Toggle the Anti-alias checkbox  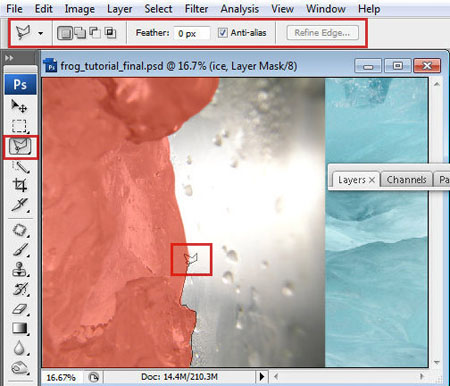pos(222,33)
